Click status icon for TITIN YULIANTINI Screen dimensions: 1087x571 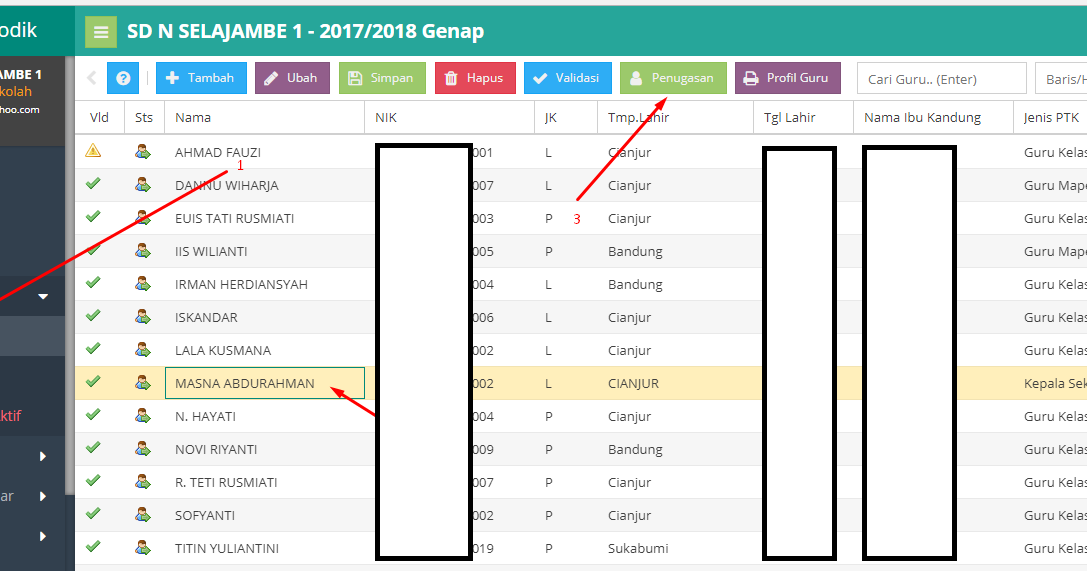[x=143, y=547]
